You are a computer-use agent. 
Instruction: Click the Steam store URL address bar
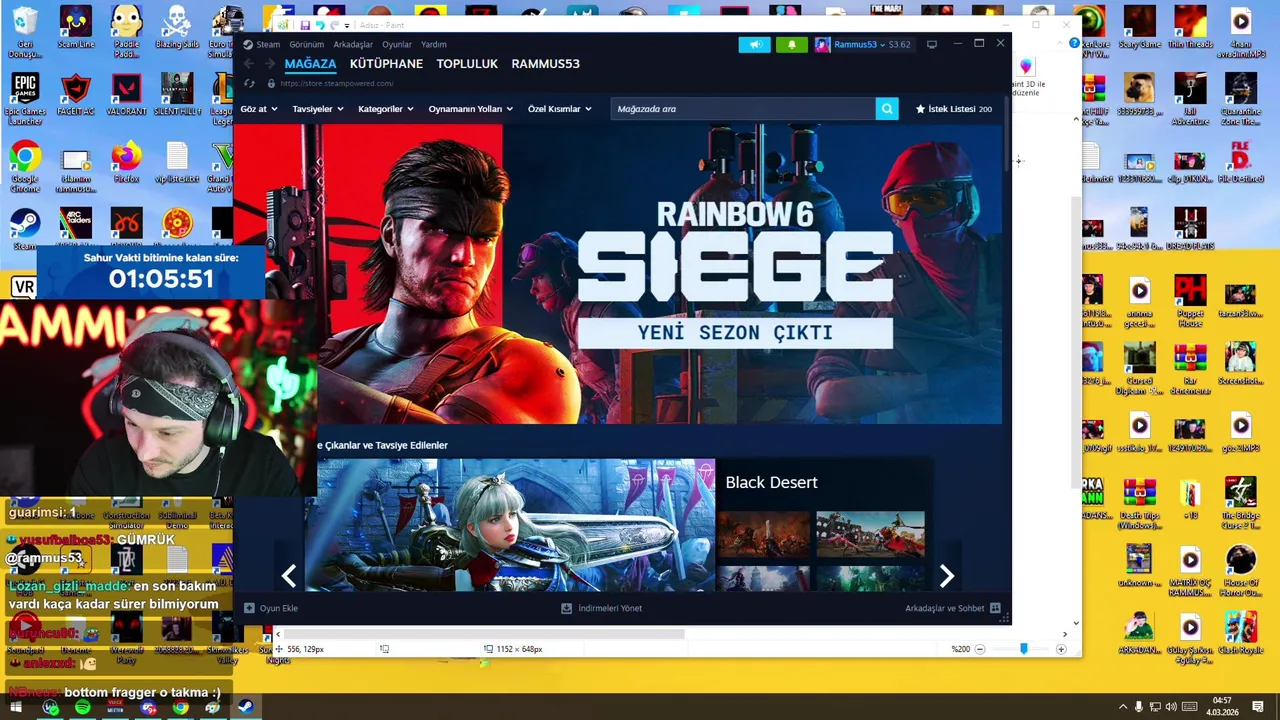point(336,84)
